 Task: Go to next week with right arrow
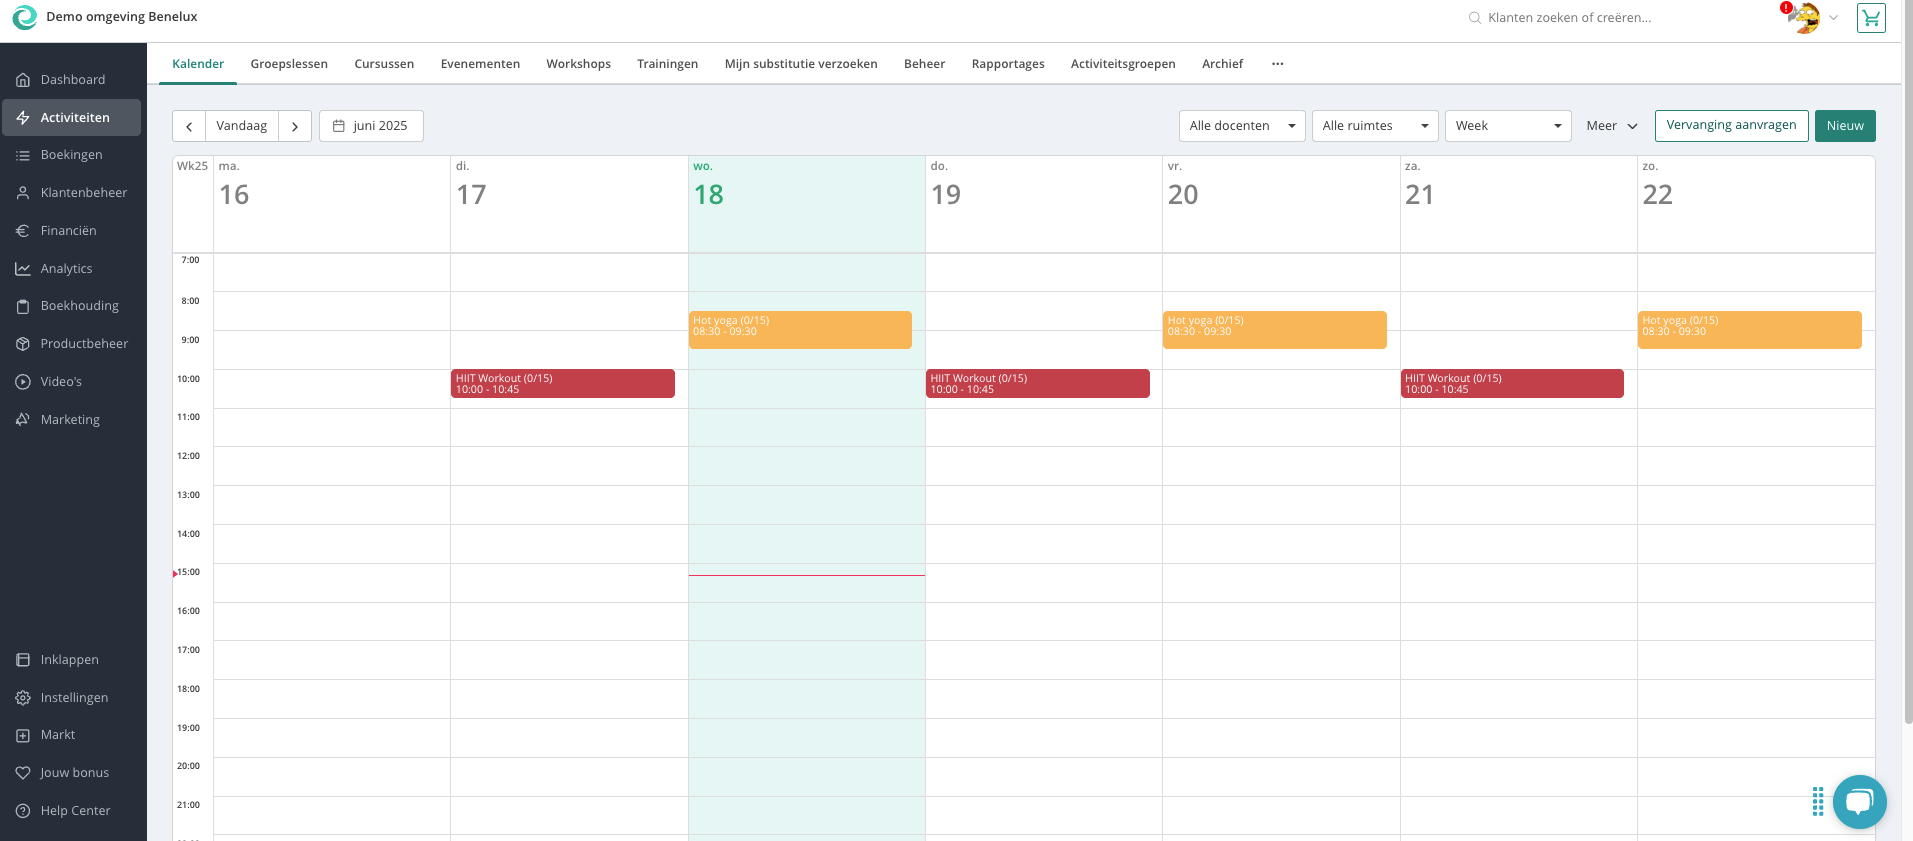click(295, 126)
